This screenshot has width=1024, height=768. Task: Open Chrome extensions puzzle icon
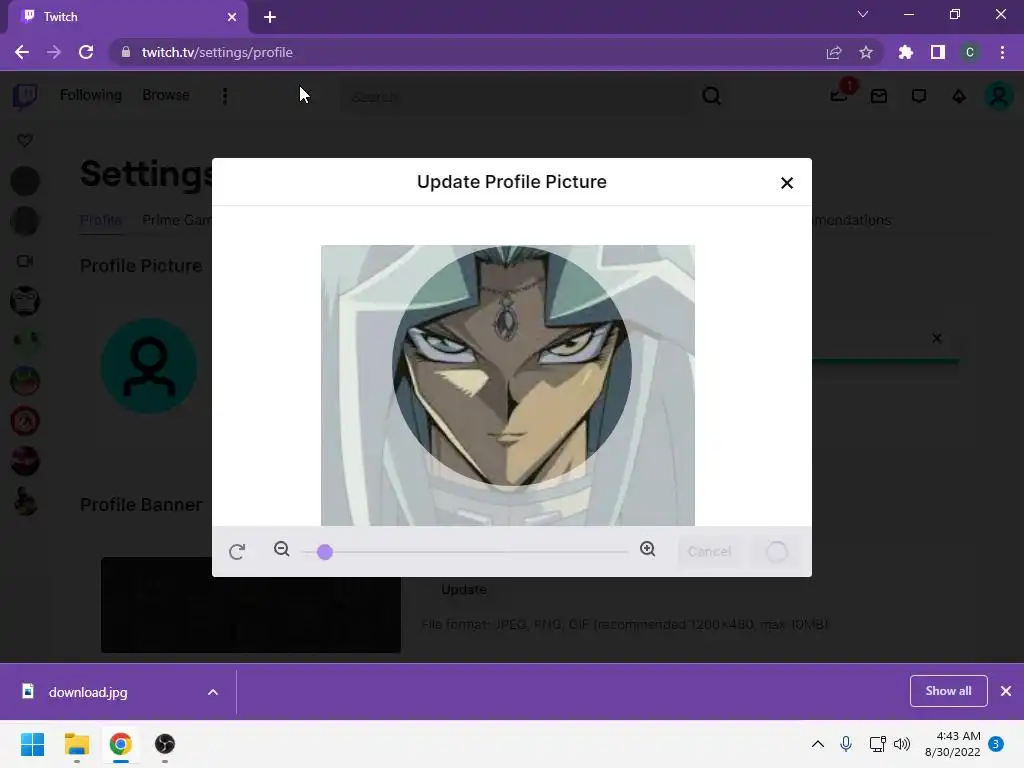coord(906,52)
